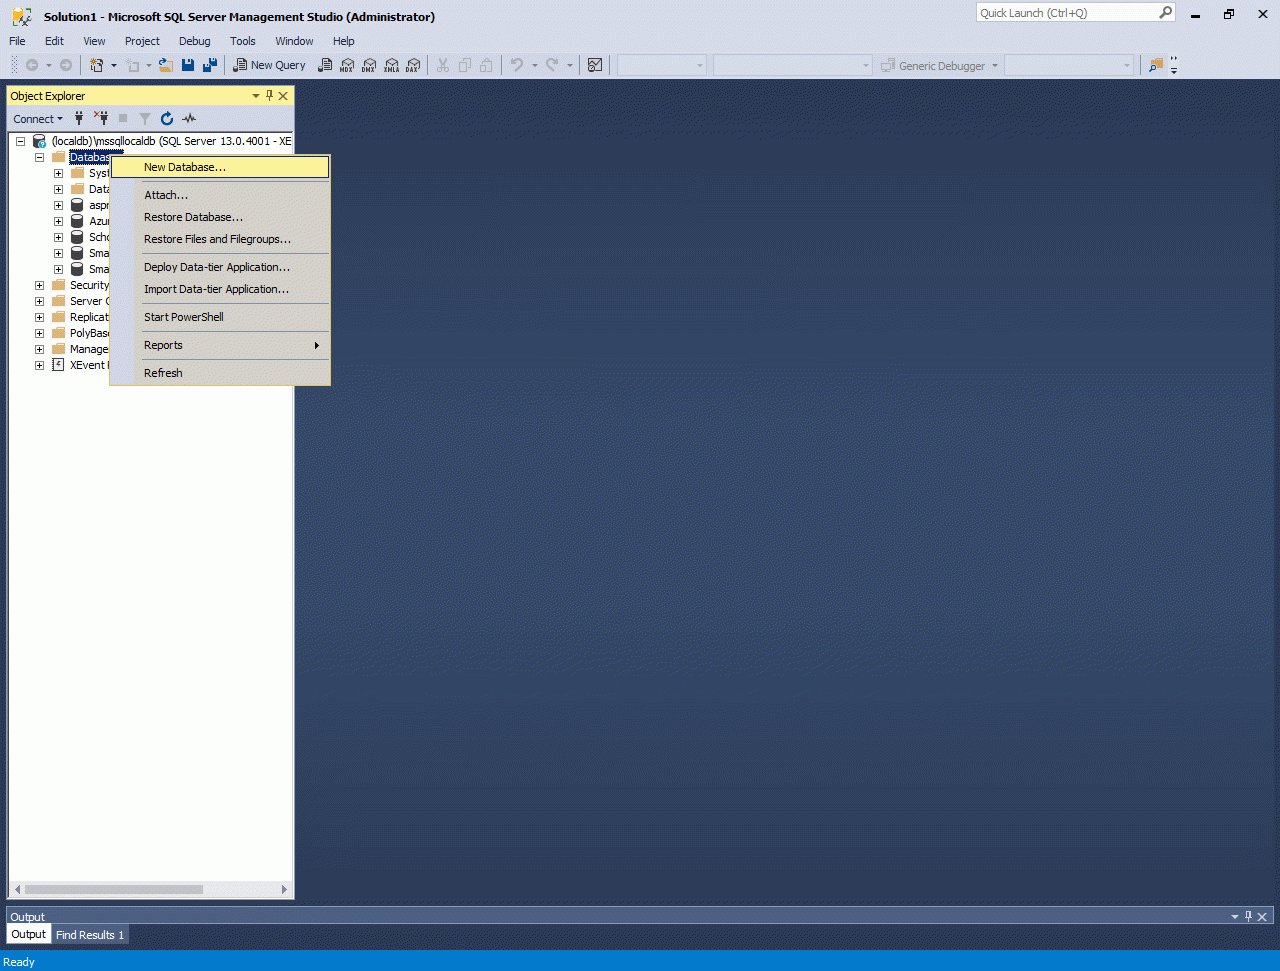The height and width of the screenshot is (971, 1280).
Task: Expand the Security folder node
Action: coord(40,285)
